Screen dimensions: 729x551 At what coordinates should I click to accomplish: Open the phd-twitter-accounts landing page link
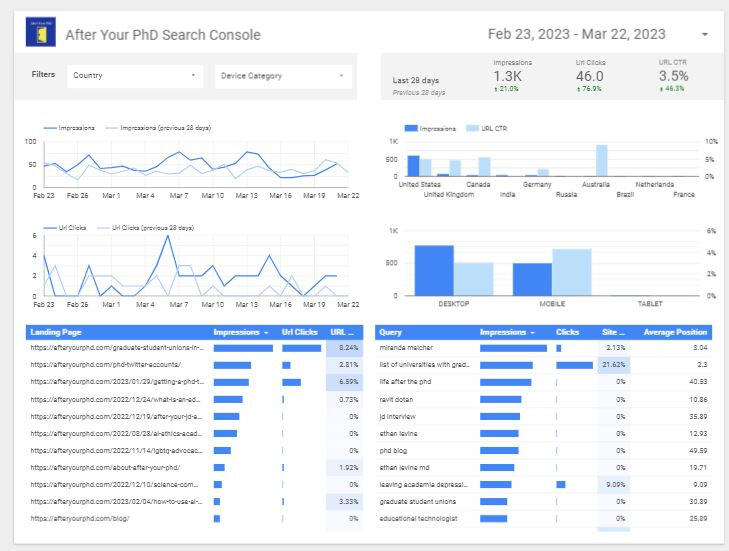[x=116, y=365]
